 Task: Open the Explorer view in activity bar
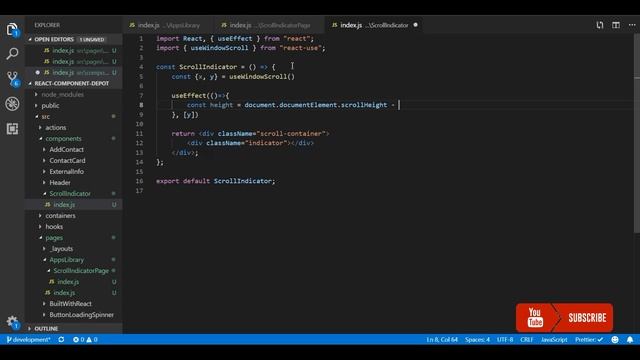[x=12, y=29]
